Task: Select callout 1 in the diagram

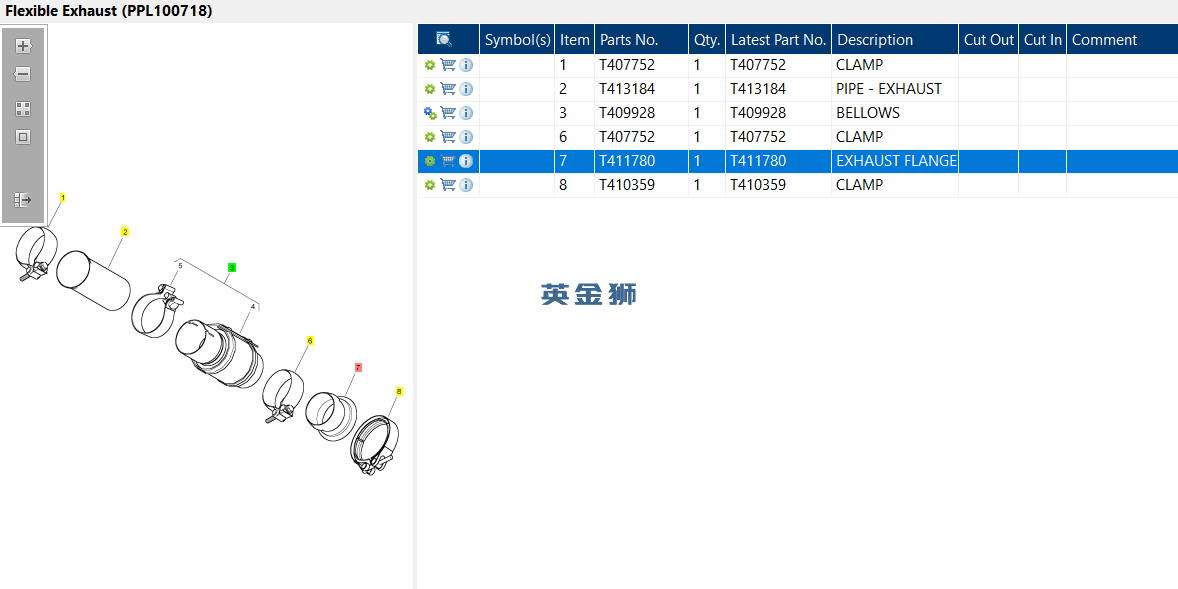Action: pos(63,198)
